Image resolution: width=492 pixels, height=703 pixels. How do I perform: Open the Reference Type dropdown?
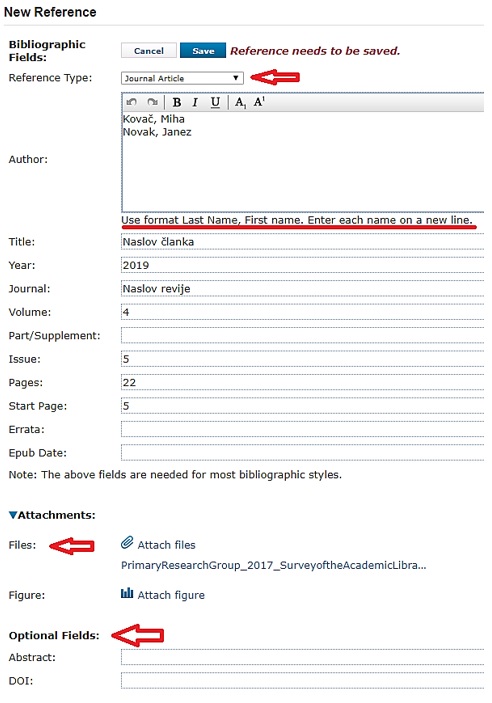click(x=182, y=78)
